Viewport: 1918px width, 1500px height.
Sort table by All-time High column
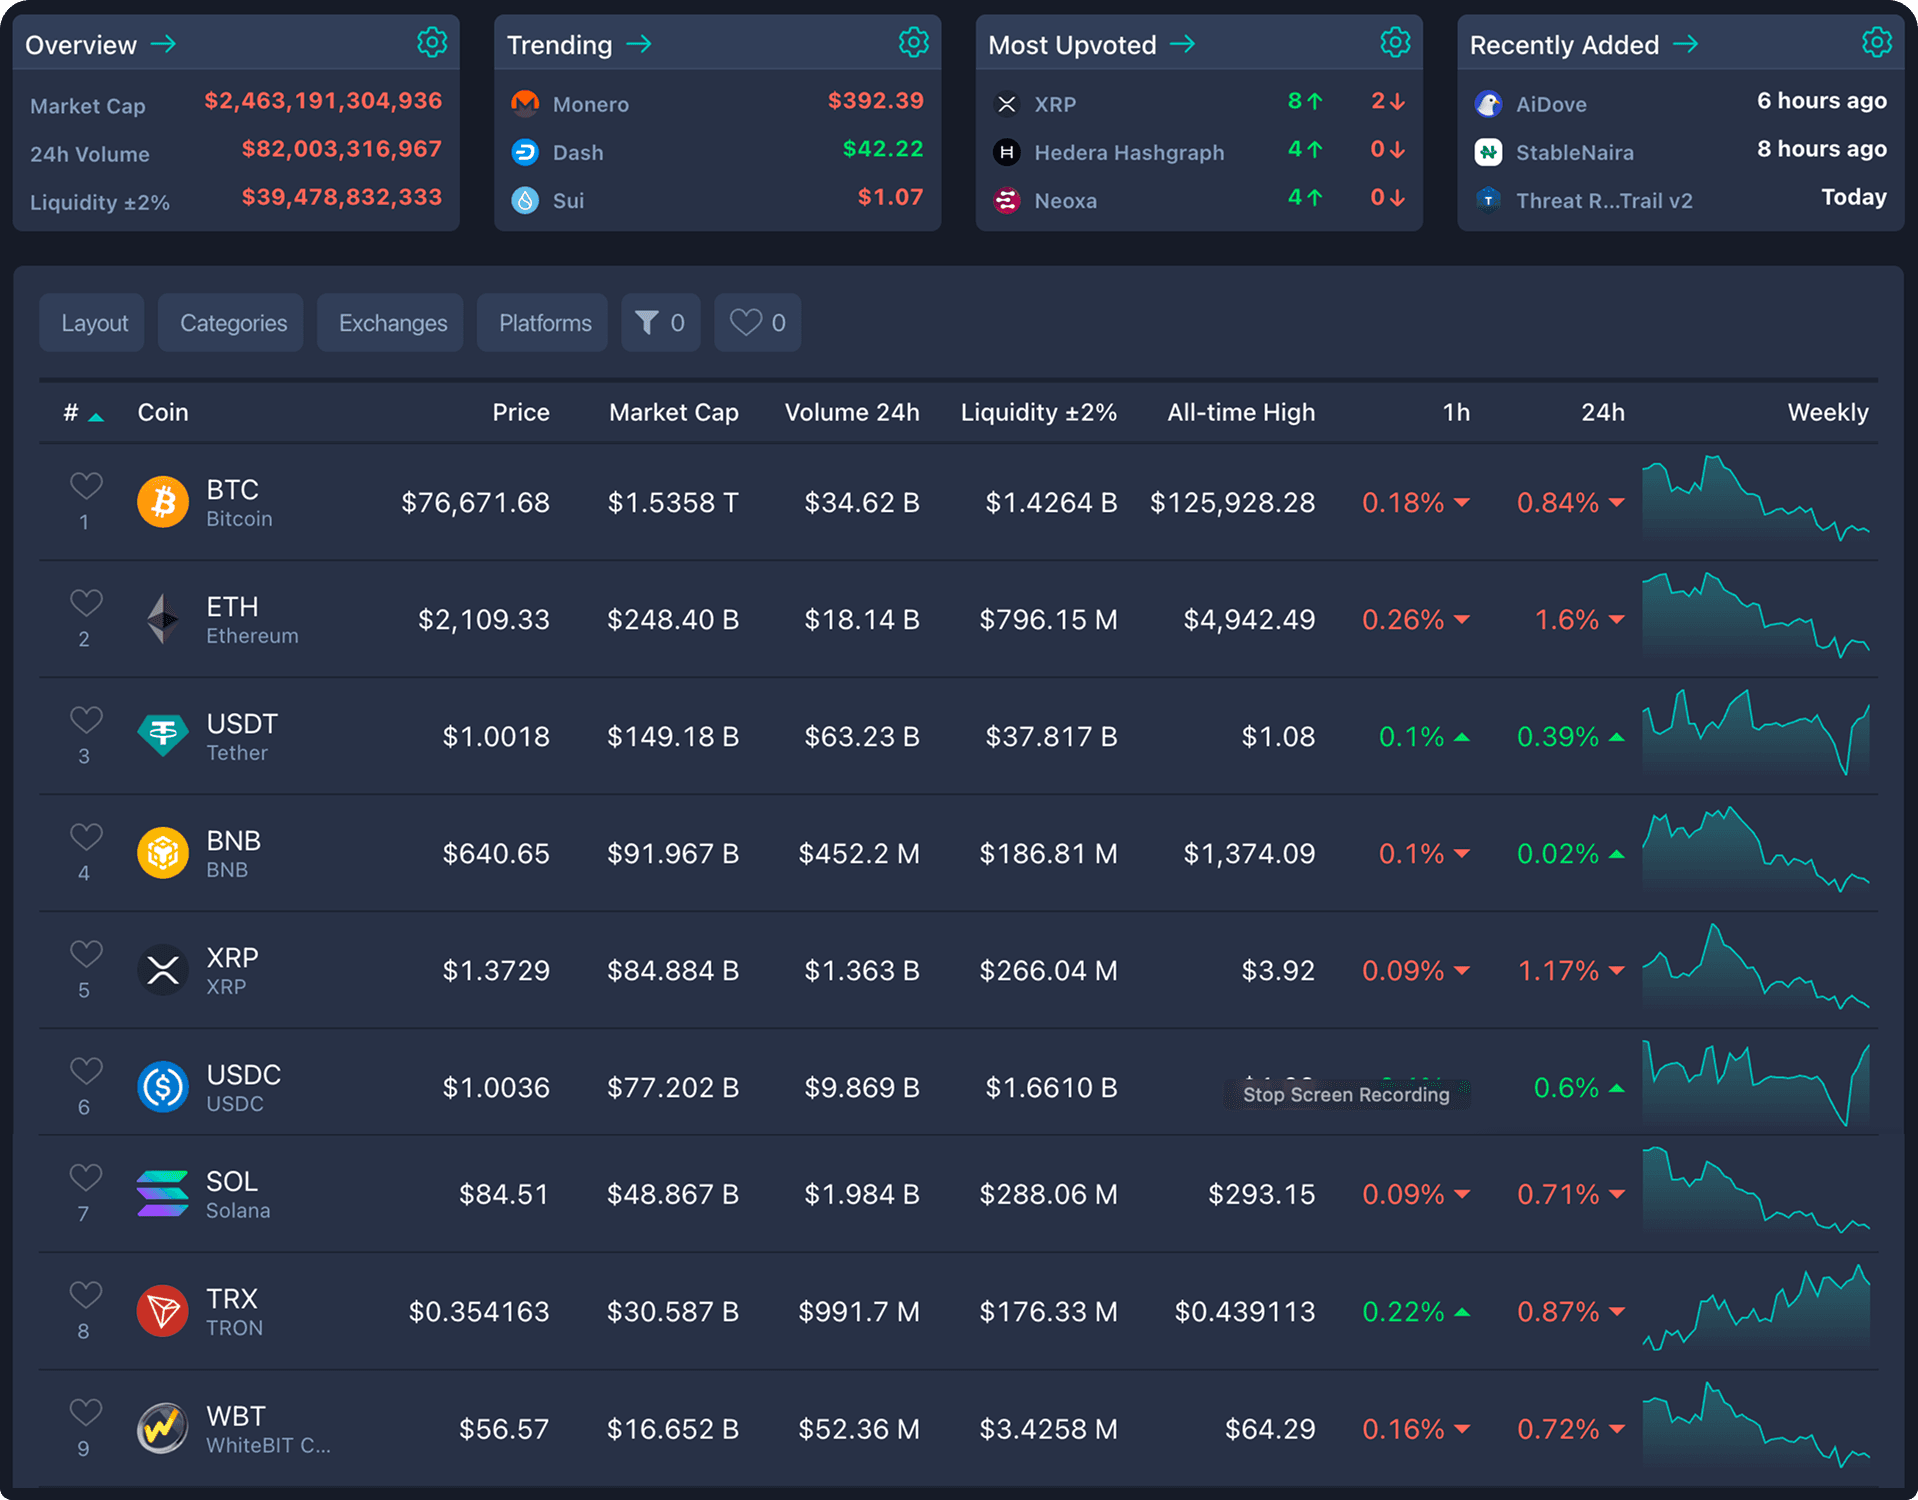click(1240, 412)
